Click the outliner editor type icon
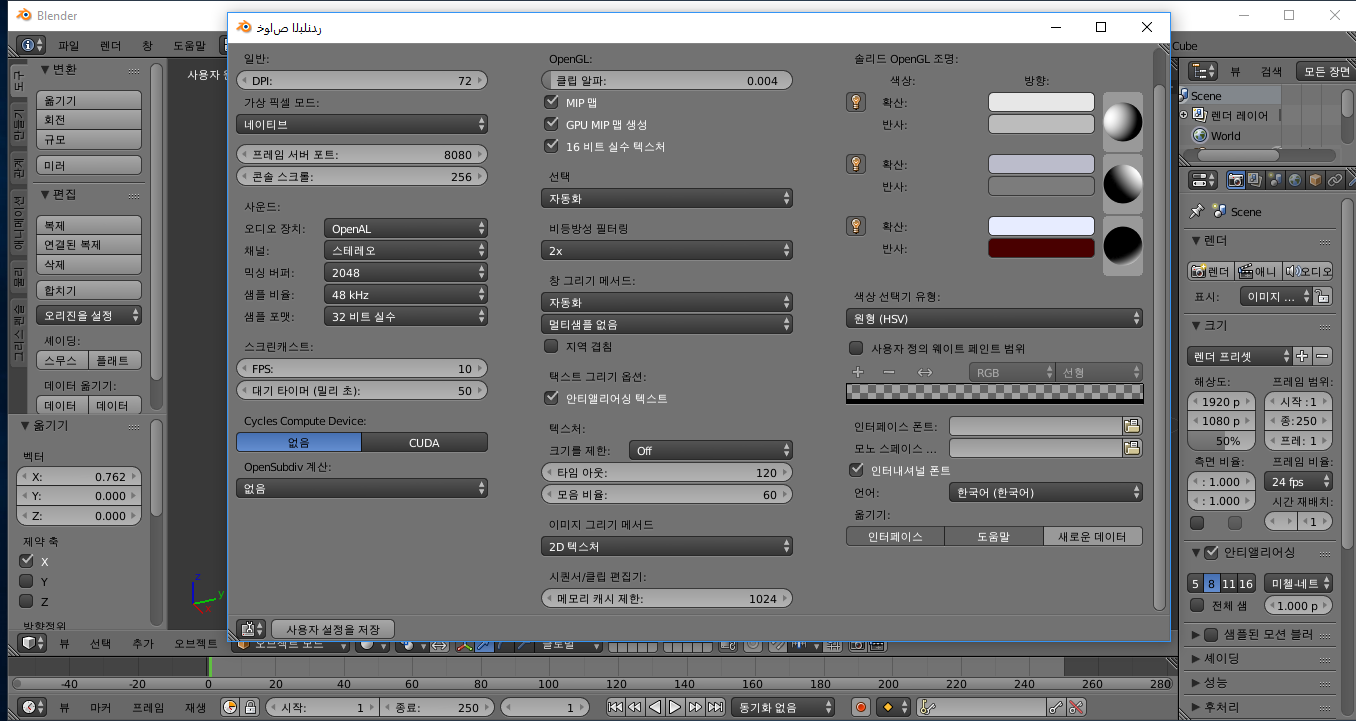Screen dimensions: 1356x721 [1201, 71]
